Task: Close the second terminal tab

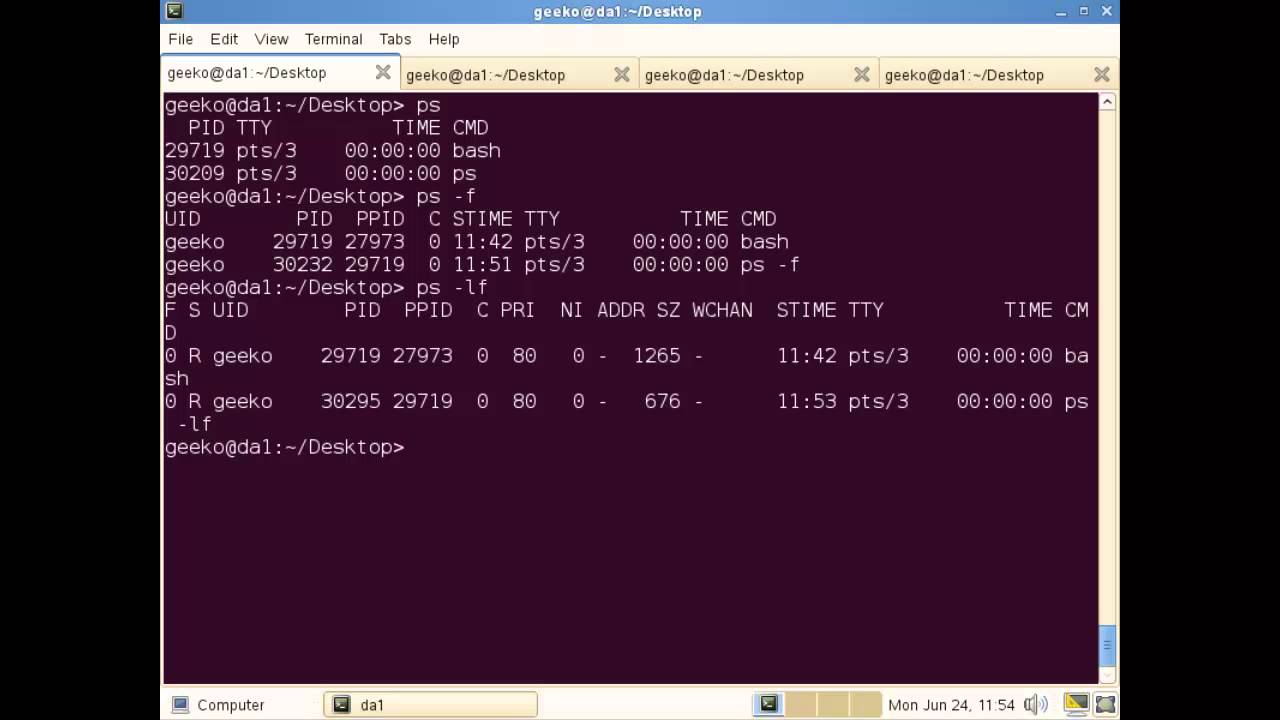Action: pos(622,75)
